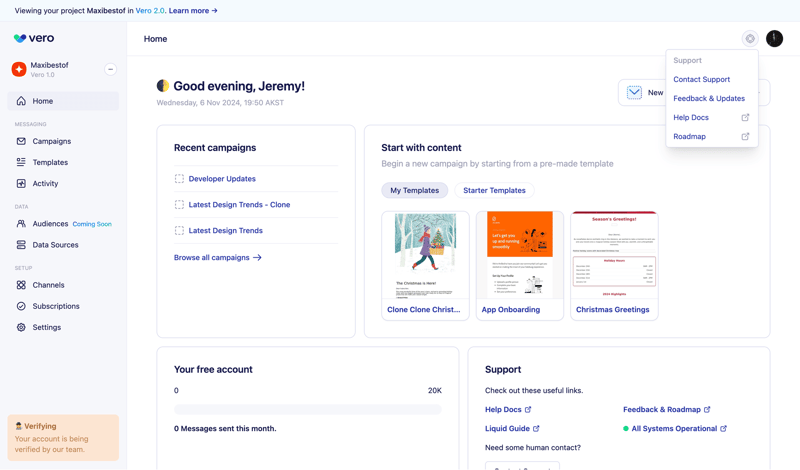This screenshot has width=800, height=470.
Task: Expand the Maxibestof project switcher
Action: (110, 69)
